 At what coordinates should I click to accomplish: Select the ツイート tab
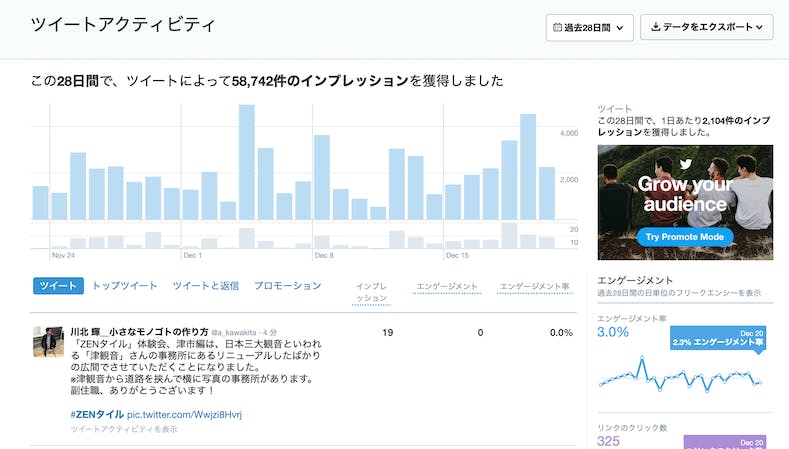click(x=58, y=286)
